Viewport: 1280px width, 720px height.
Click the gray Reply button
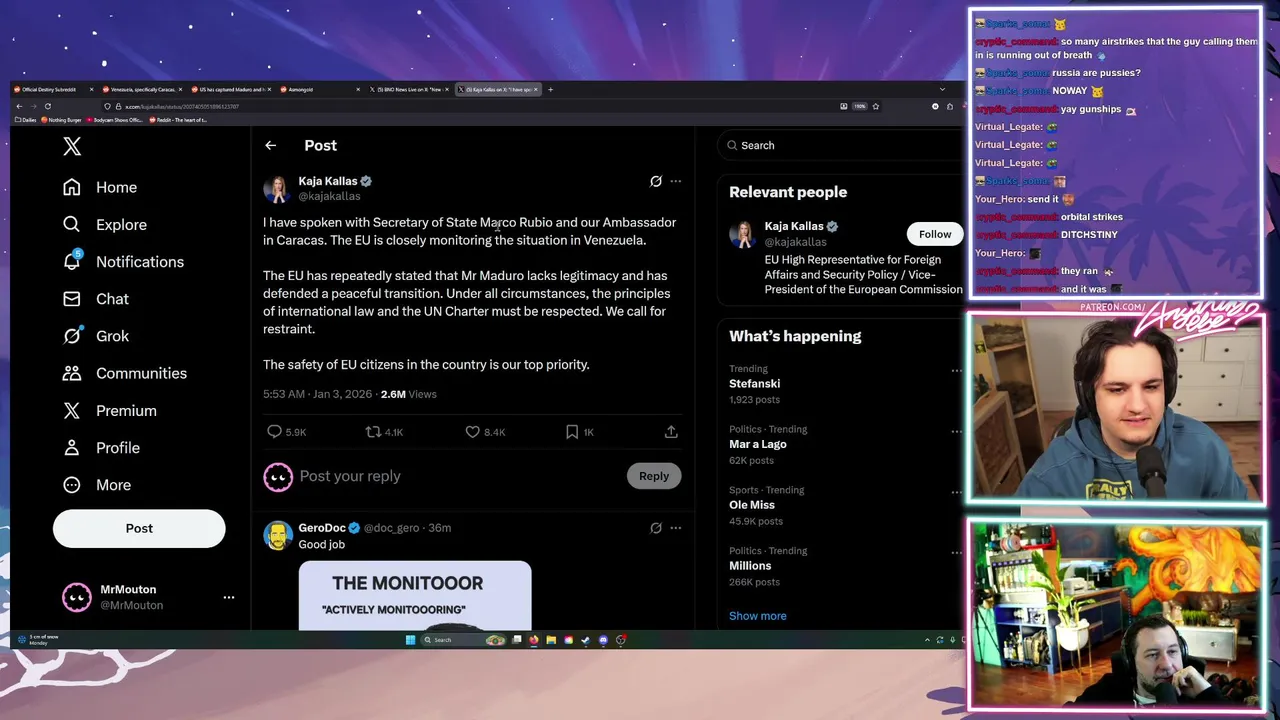[x=654, y=476]
